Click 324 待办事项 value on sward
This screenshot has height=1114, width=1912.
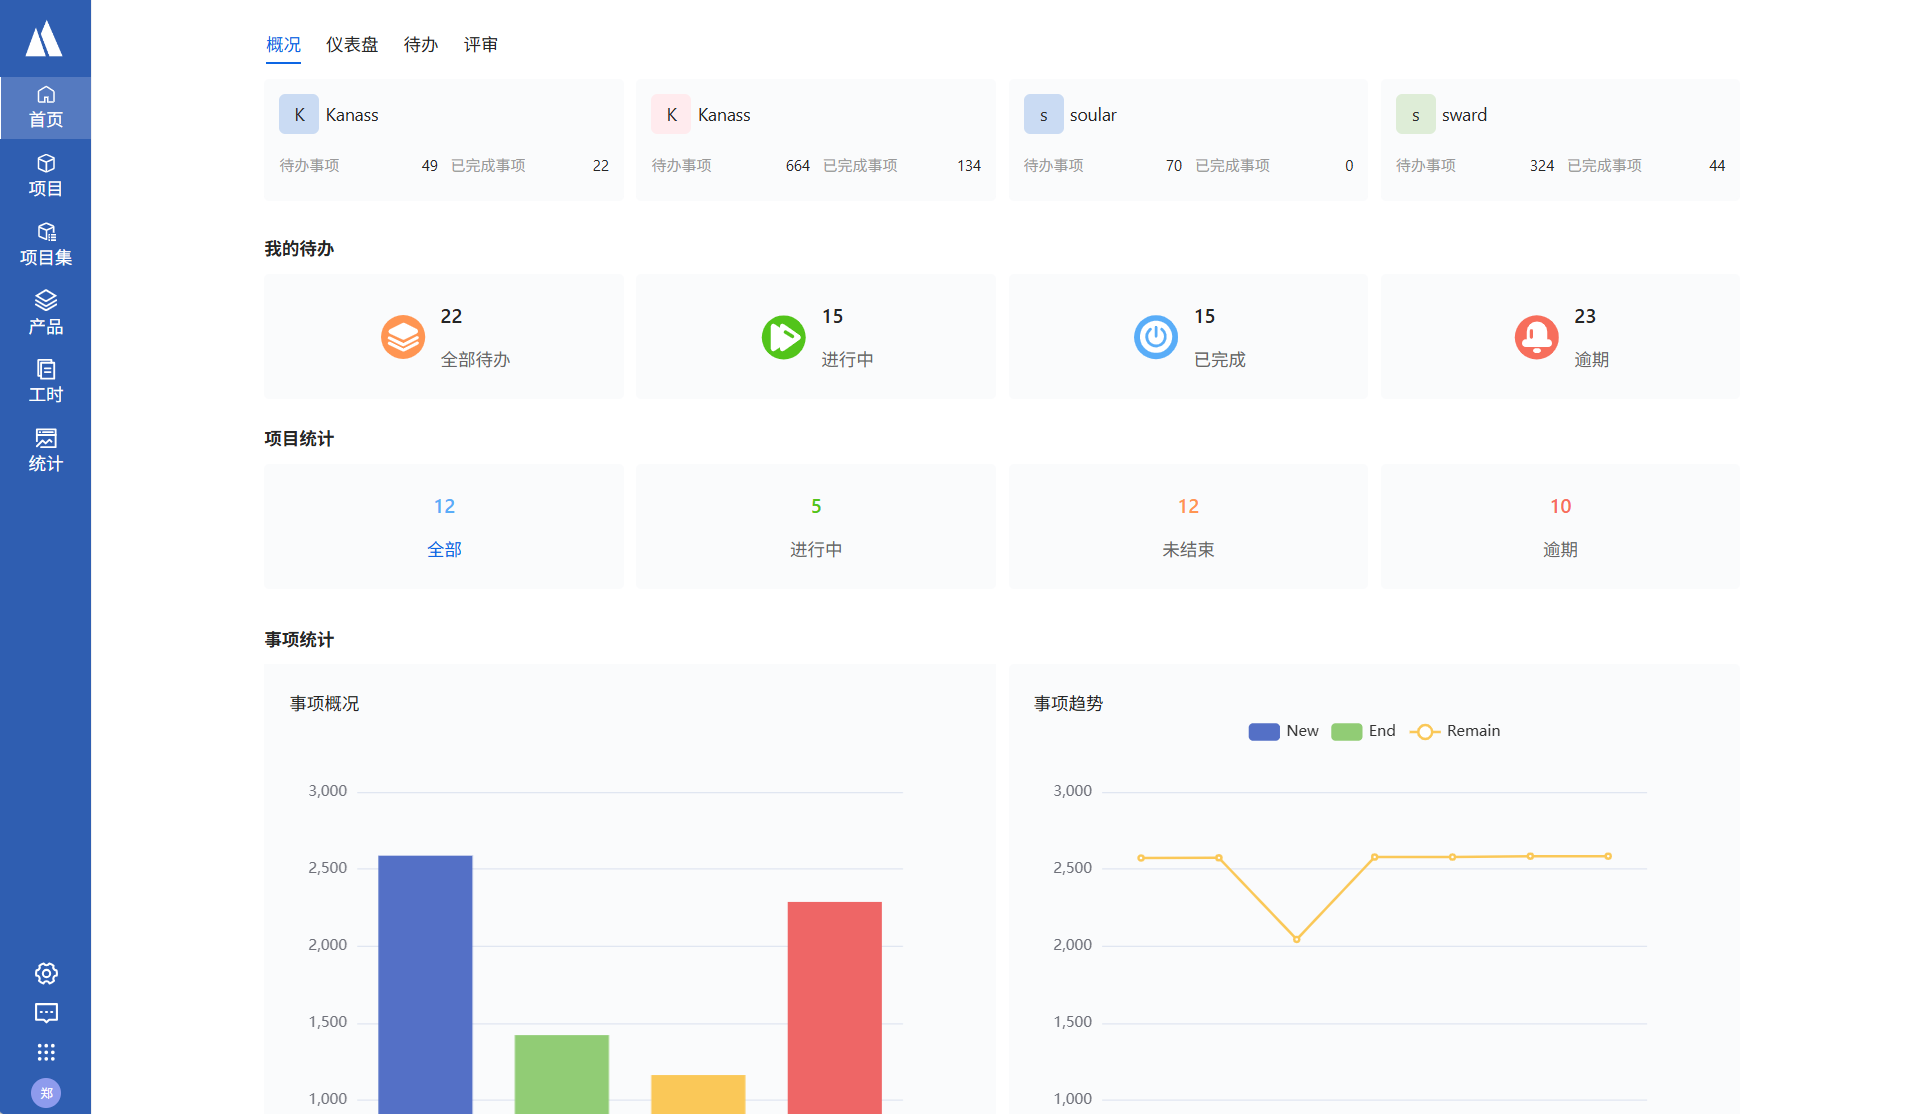[1541, 166]
